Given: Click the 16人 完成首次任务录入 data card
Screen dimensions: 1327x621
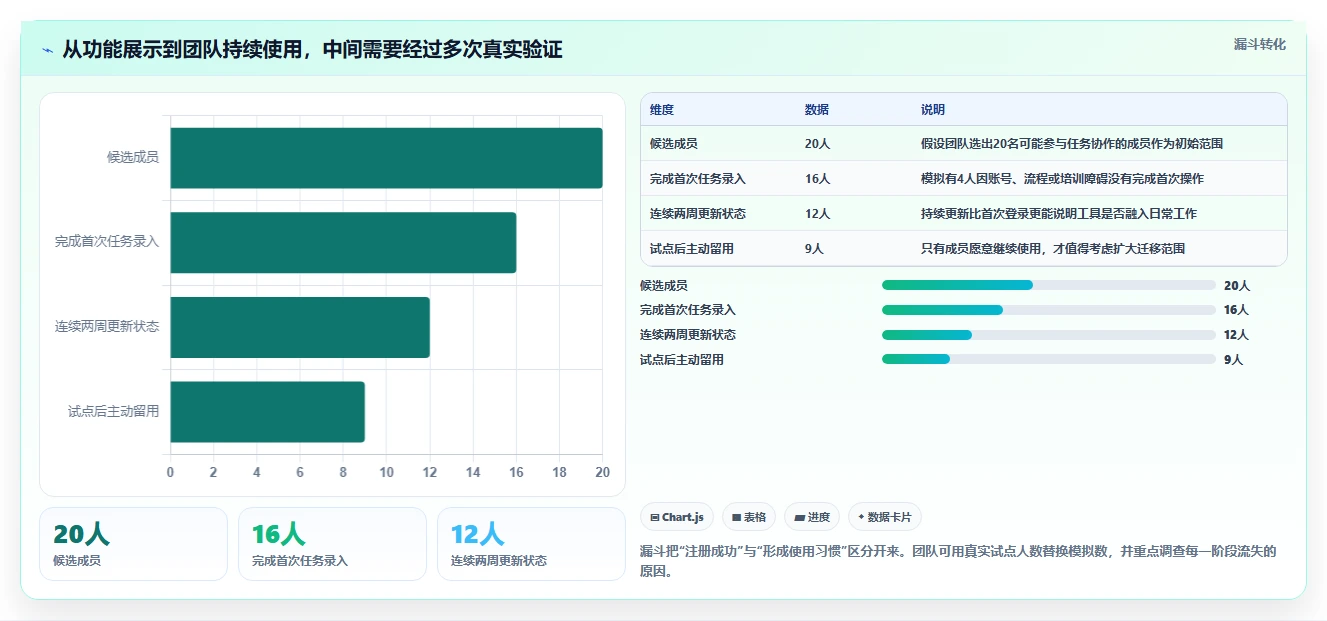Looking at the screenshot, I should (332, 544).
